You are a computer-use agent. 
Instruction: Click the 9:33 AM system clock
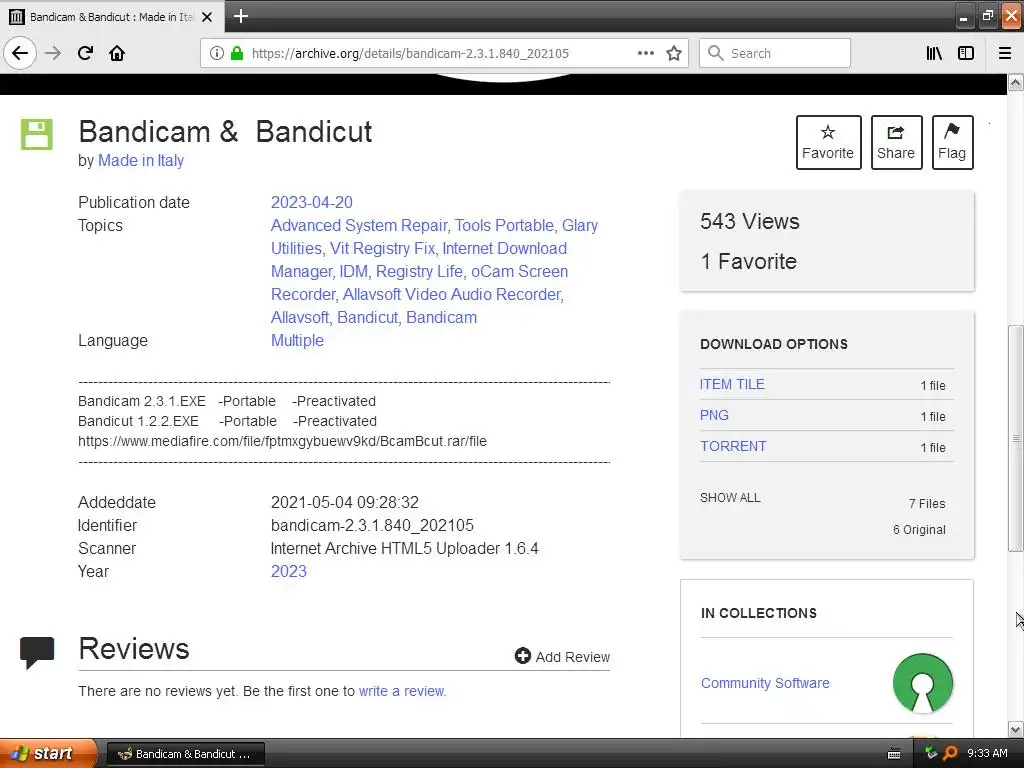[987, 753]
